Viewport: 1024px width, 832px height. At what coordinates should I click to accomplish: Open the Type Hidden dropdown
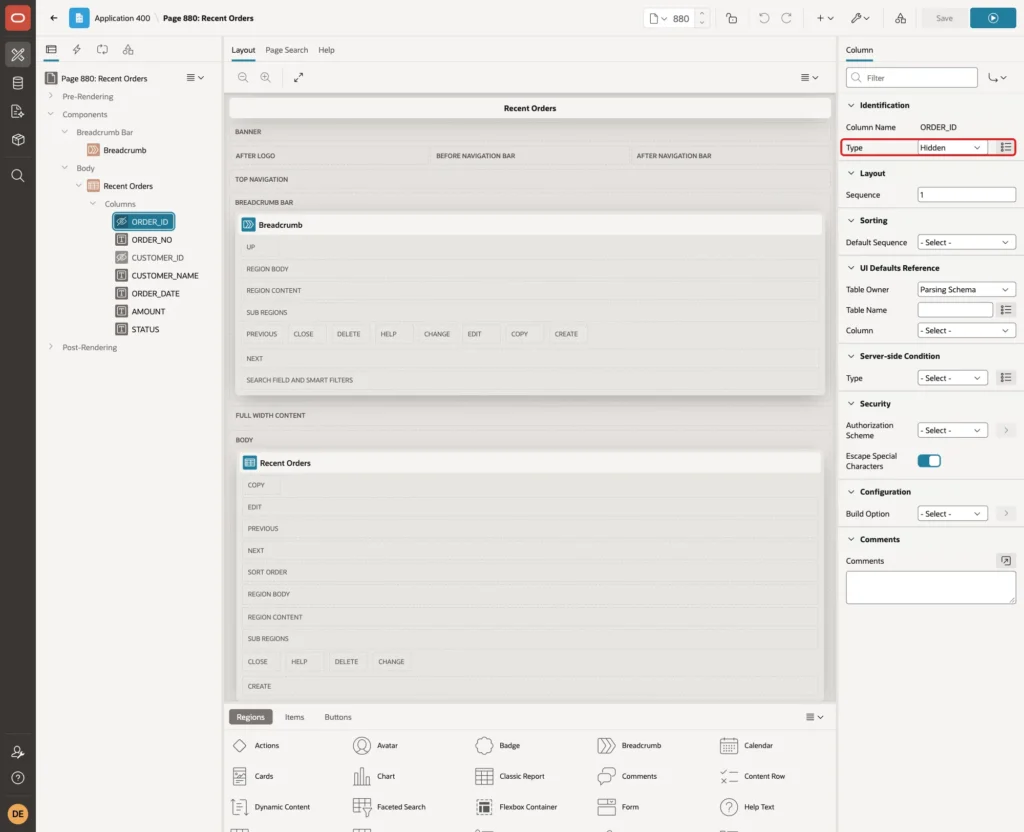(952, 148)
